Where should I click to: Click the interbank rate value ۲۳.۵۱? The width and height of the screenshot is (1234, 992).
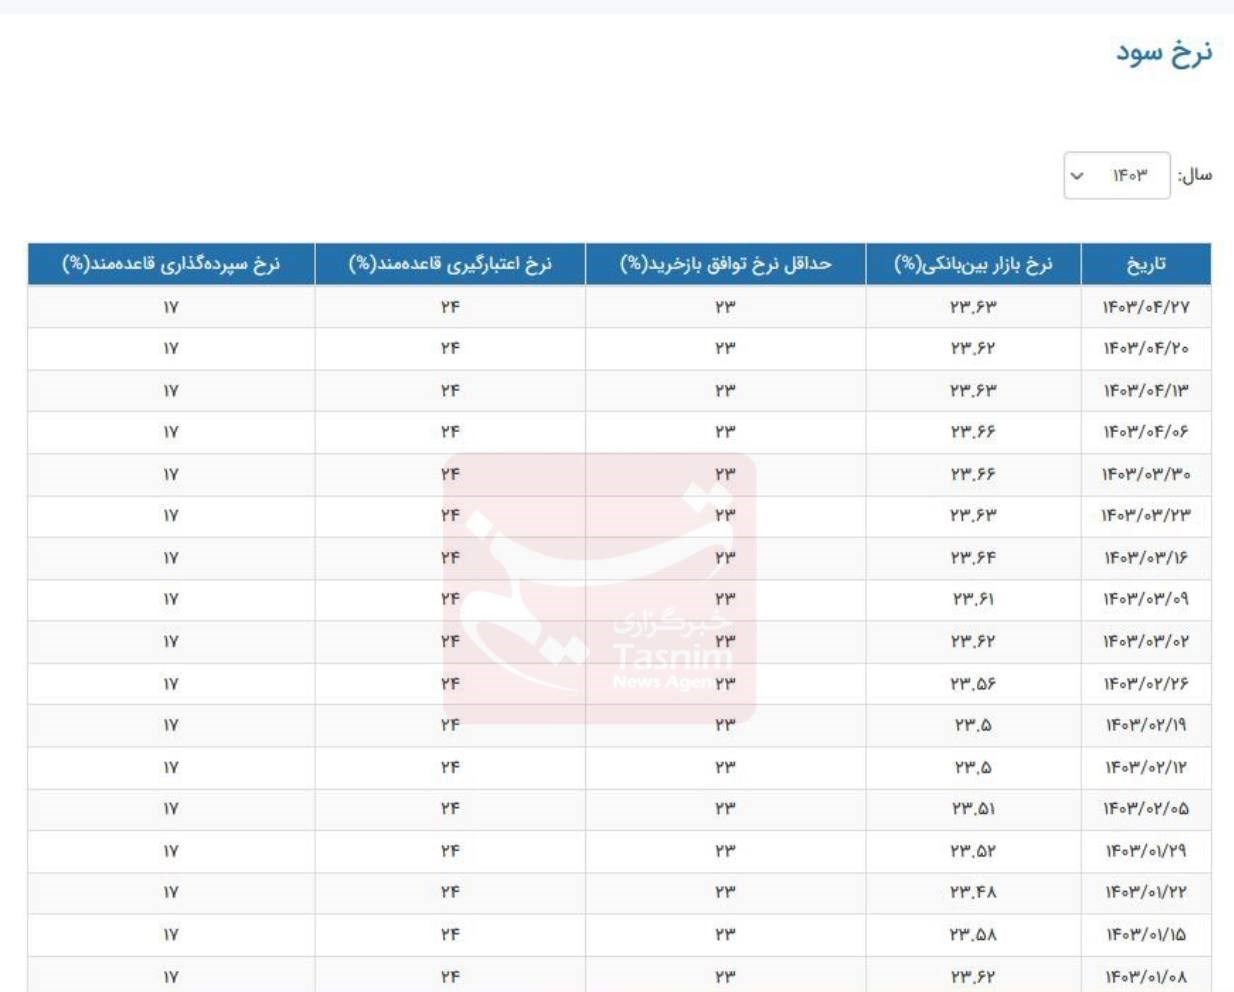[973, 808]
